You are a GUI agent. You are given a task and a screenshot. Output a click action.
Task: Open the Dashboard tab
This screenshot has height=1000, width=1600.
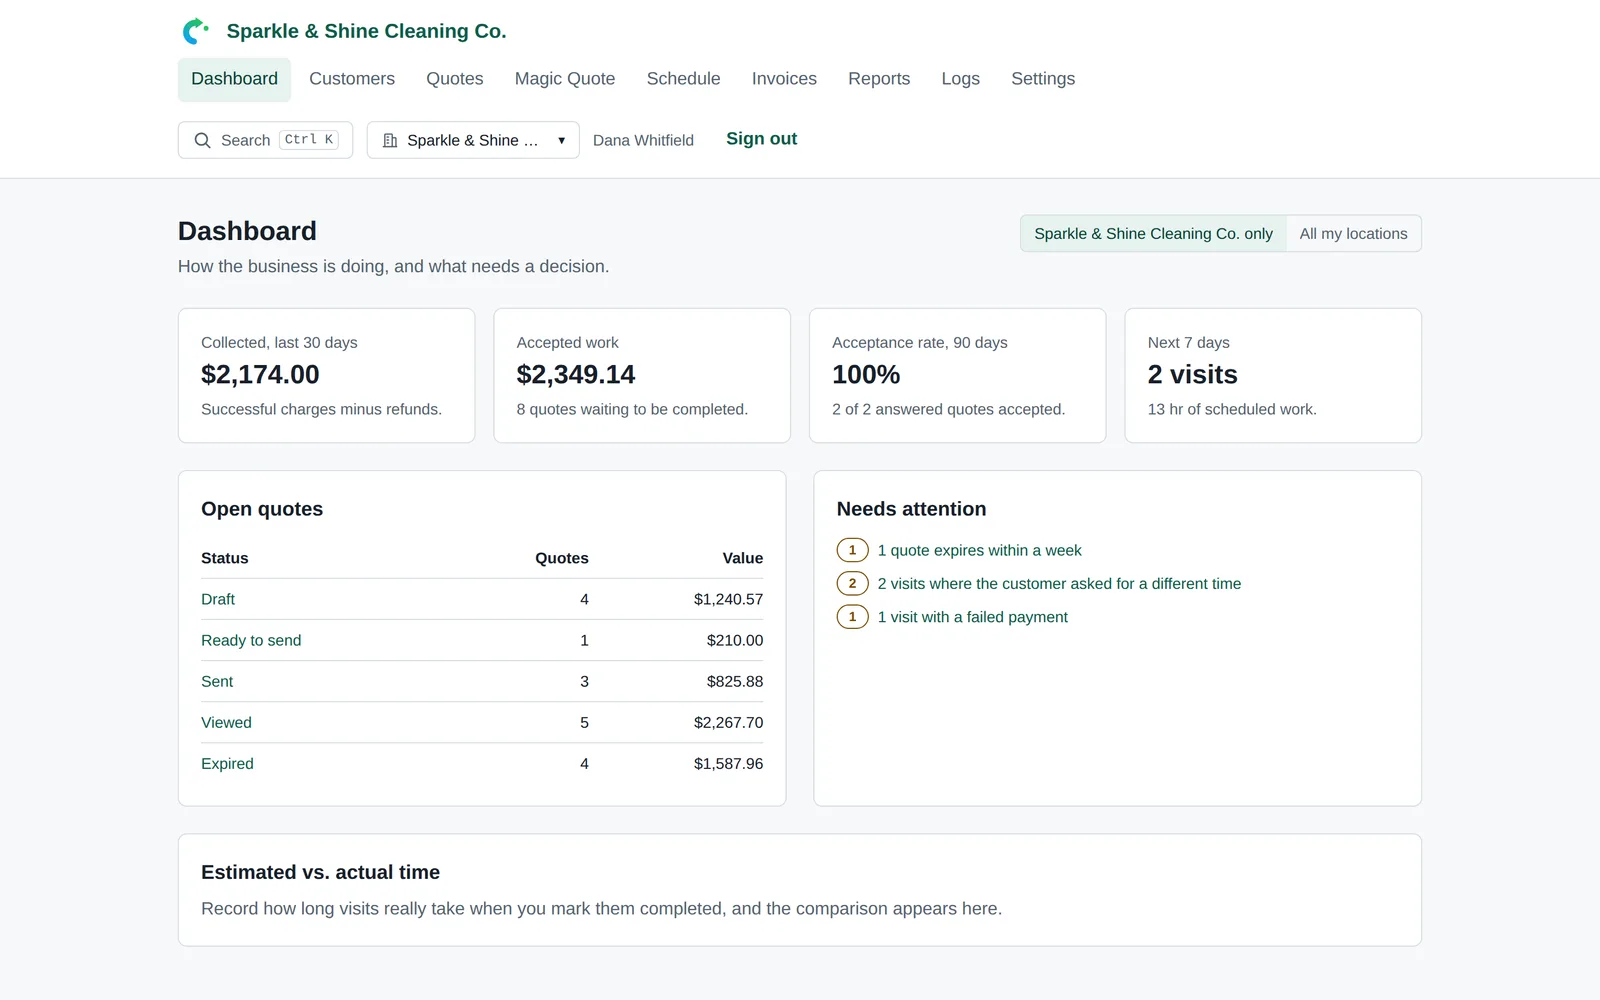tap(234, 79)
